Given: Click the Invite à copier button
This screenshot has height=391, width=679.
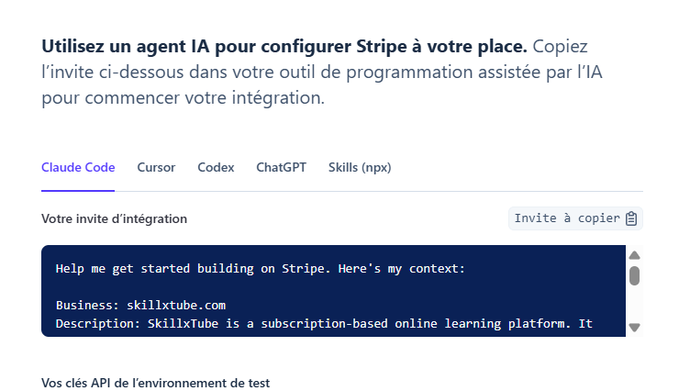Looking at the screenshot, I should click(x=575, y=218).
